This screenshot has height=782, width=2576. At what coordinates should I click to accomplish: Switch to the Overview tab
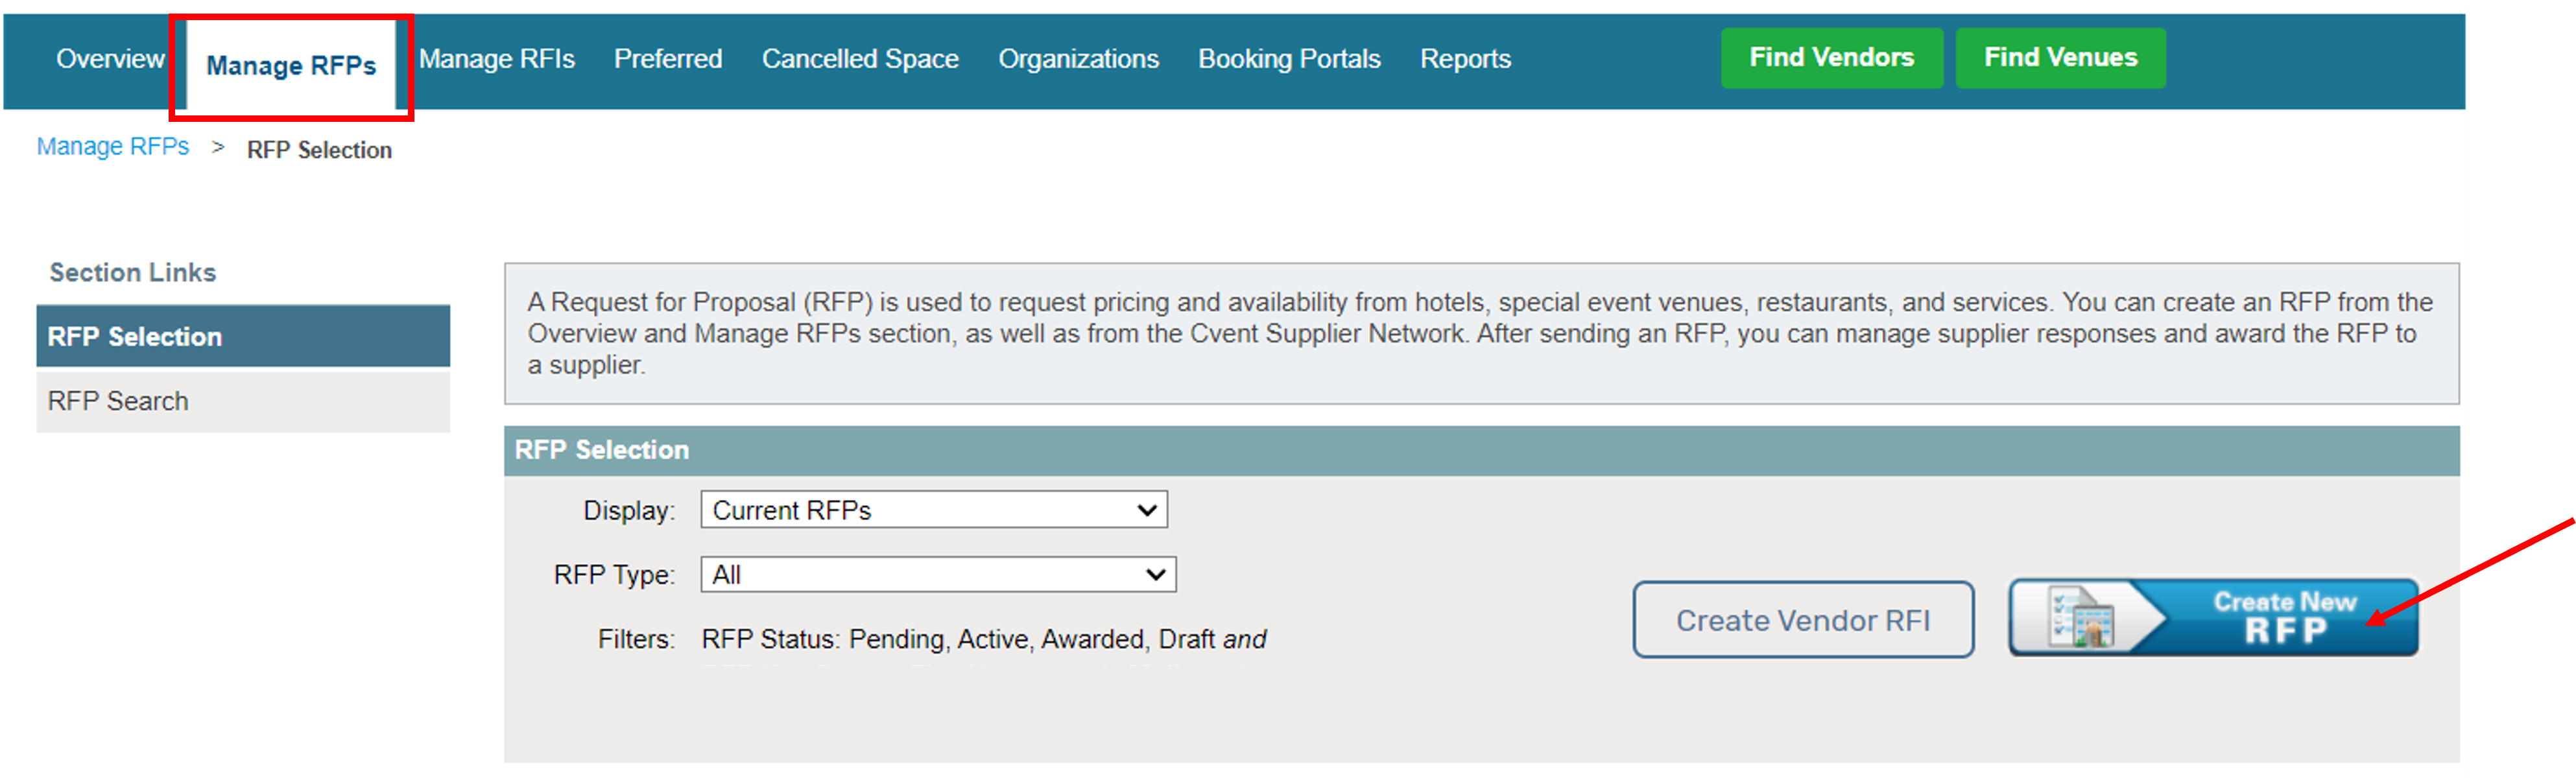pyautogui.click(x=110, y=58)
